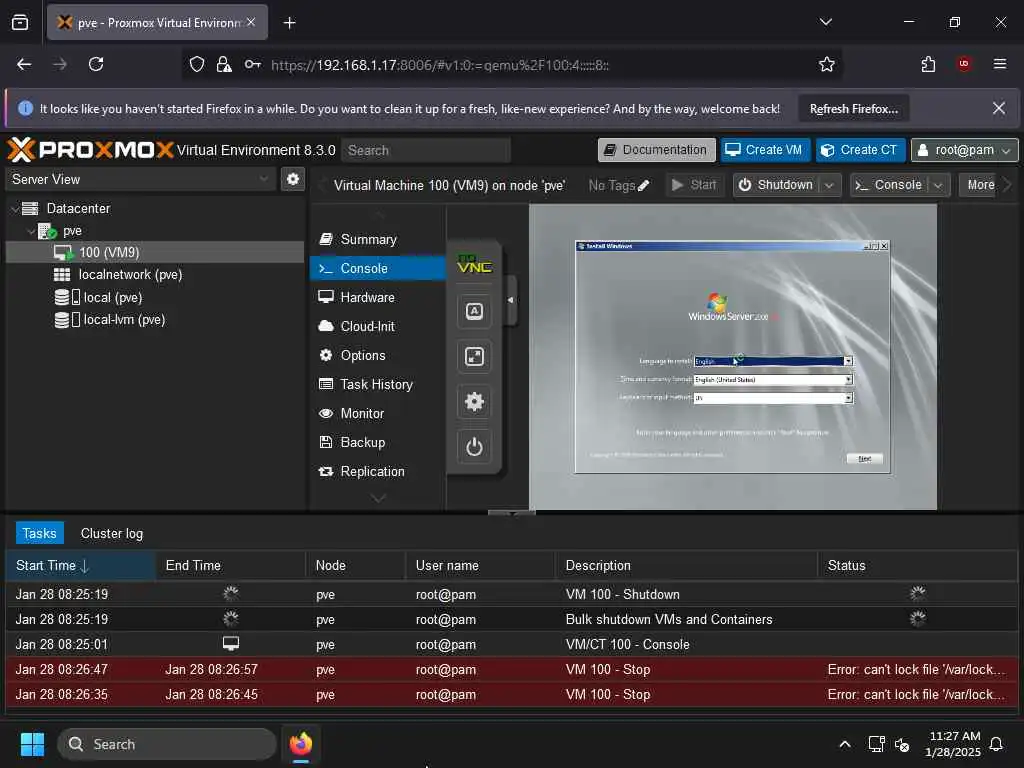
Task: Click Firefox in the taskbar
Action: (301, 744)
